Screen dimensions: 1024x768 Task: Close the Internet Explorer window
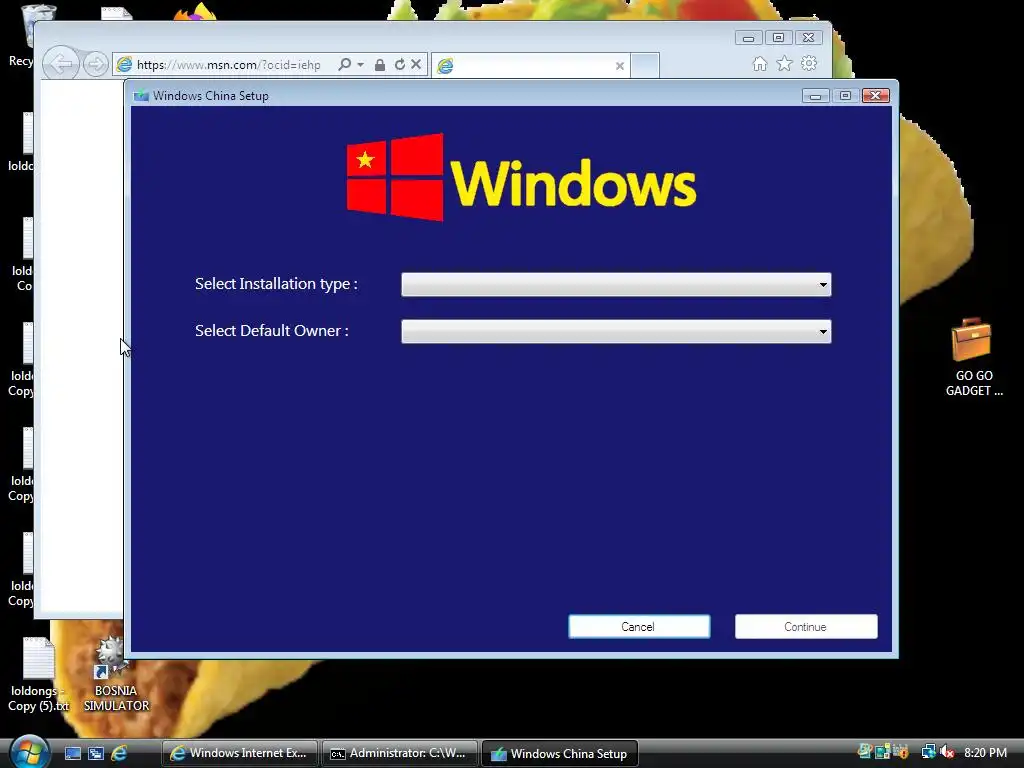click(808, 38)
